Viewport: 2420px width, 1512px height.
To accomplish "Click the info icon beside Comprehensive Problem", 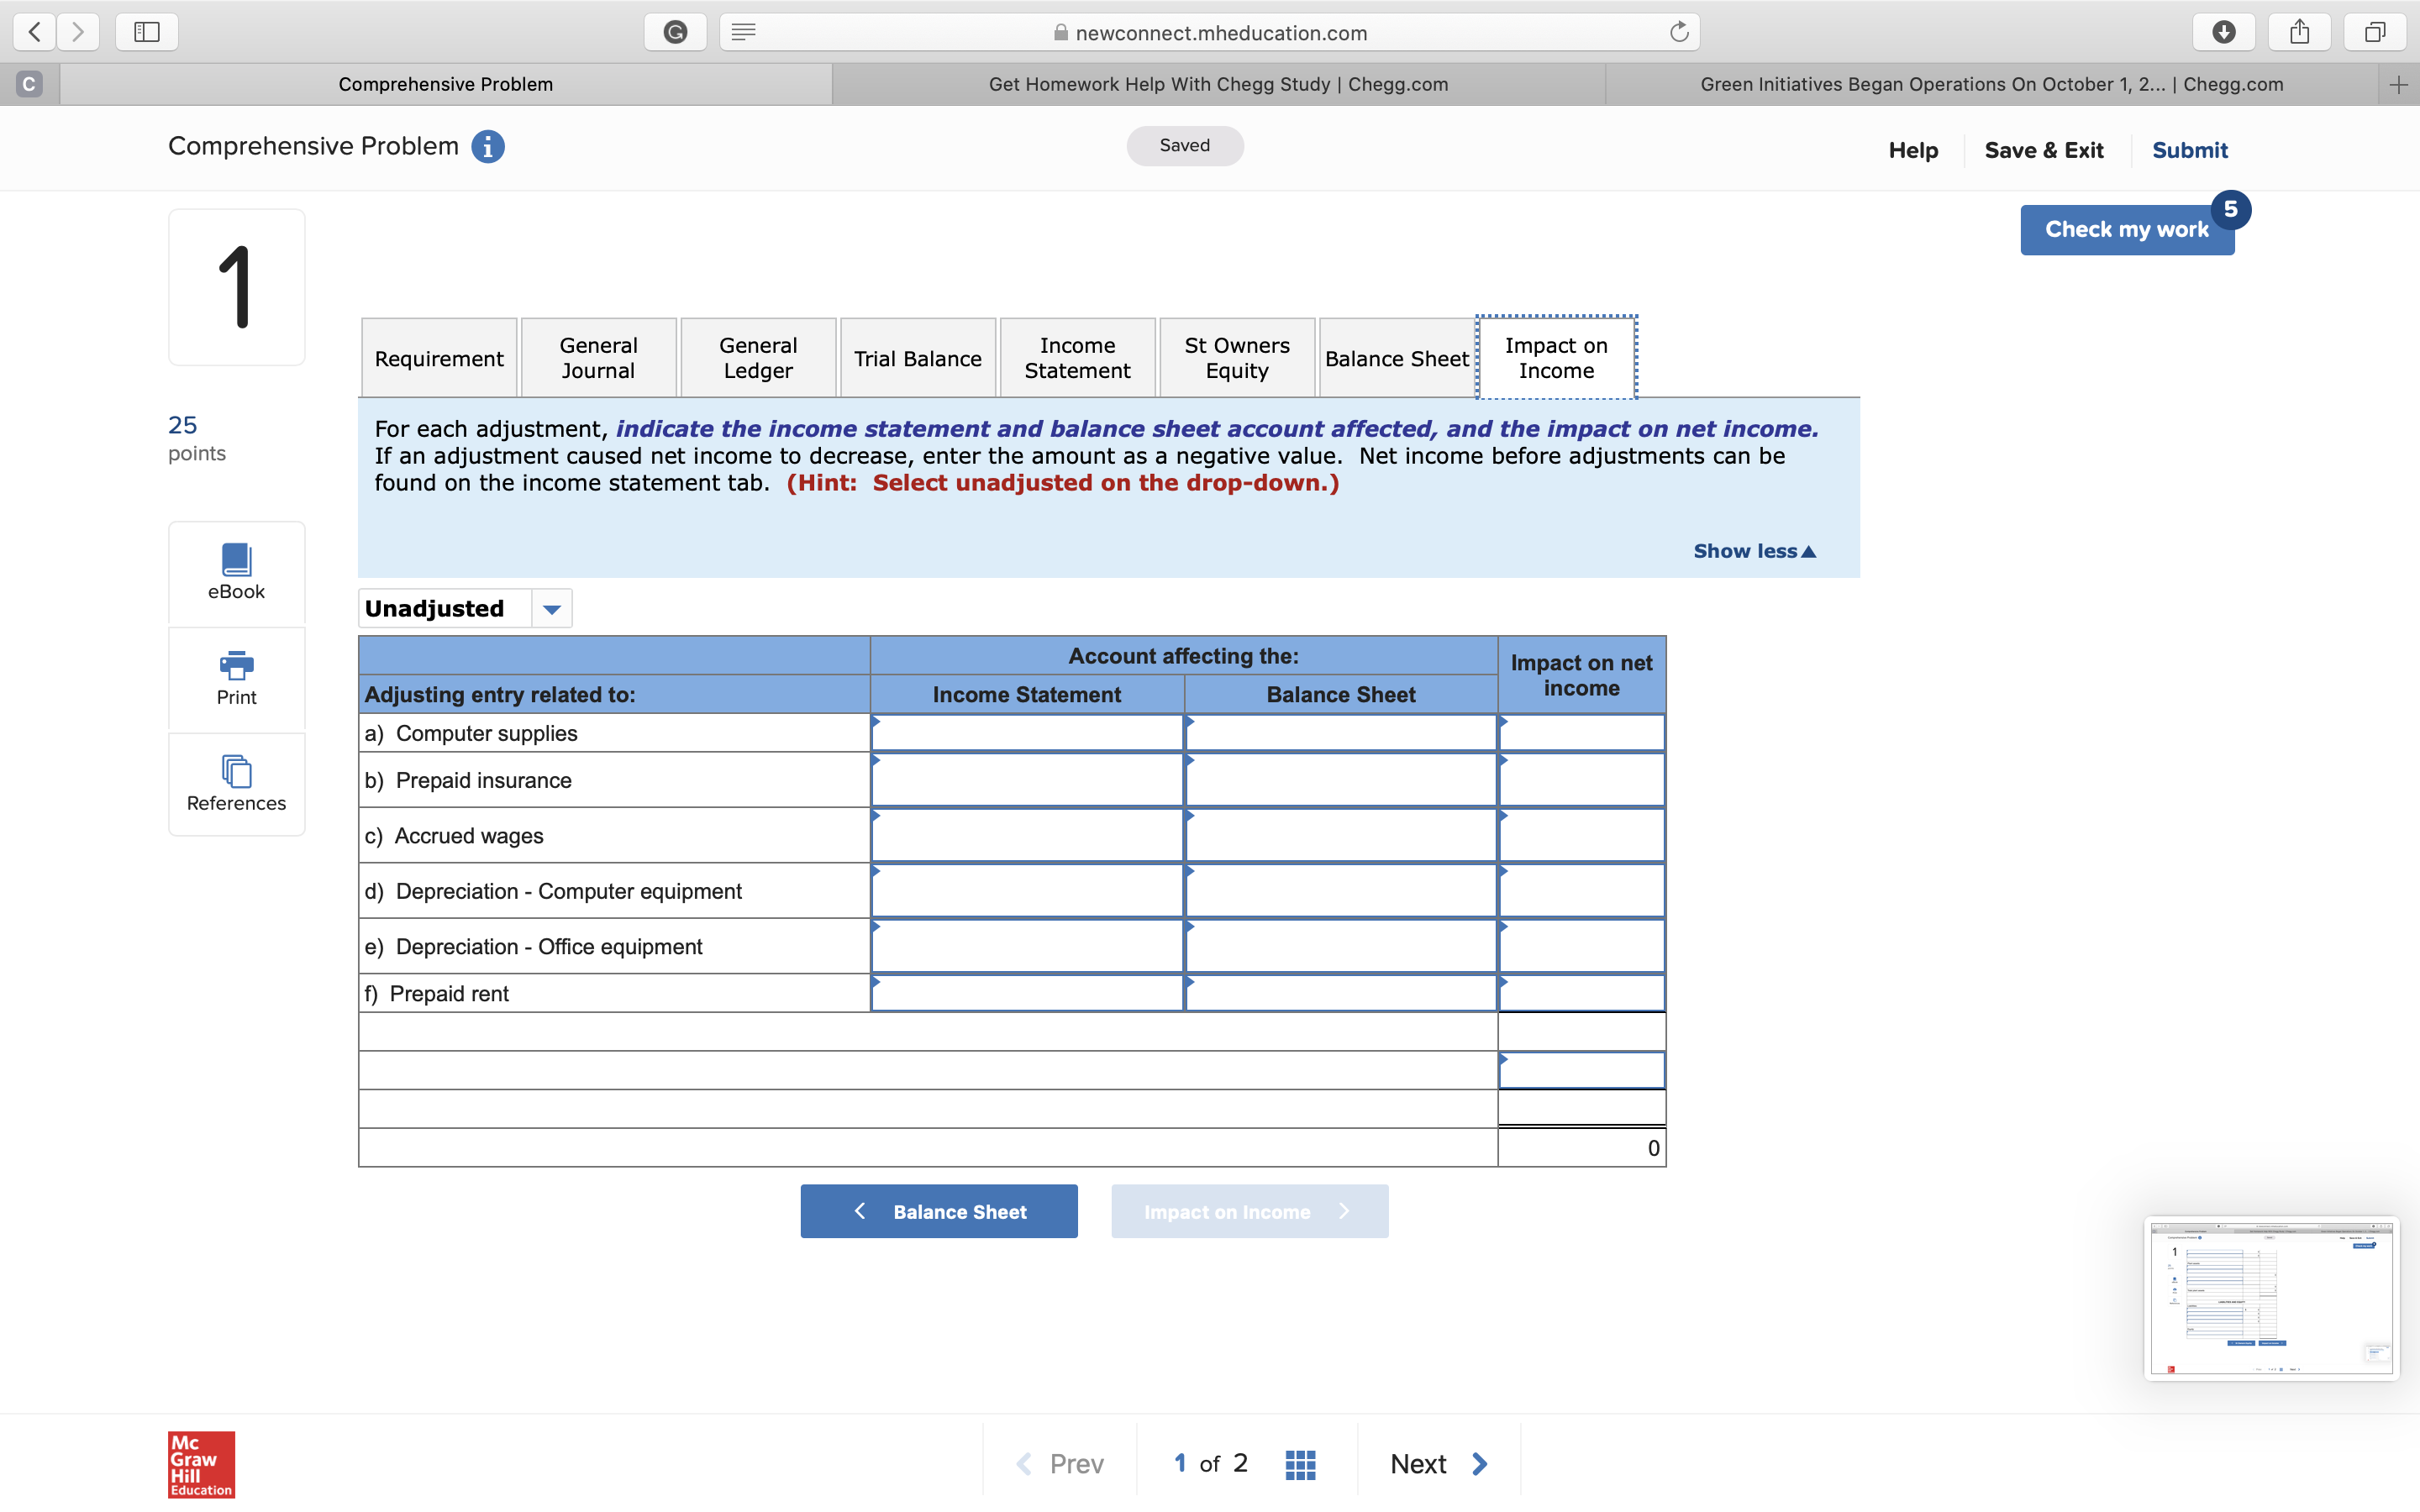I will pyautogui.click(x=487, y=146).
